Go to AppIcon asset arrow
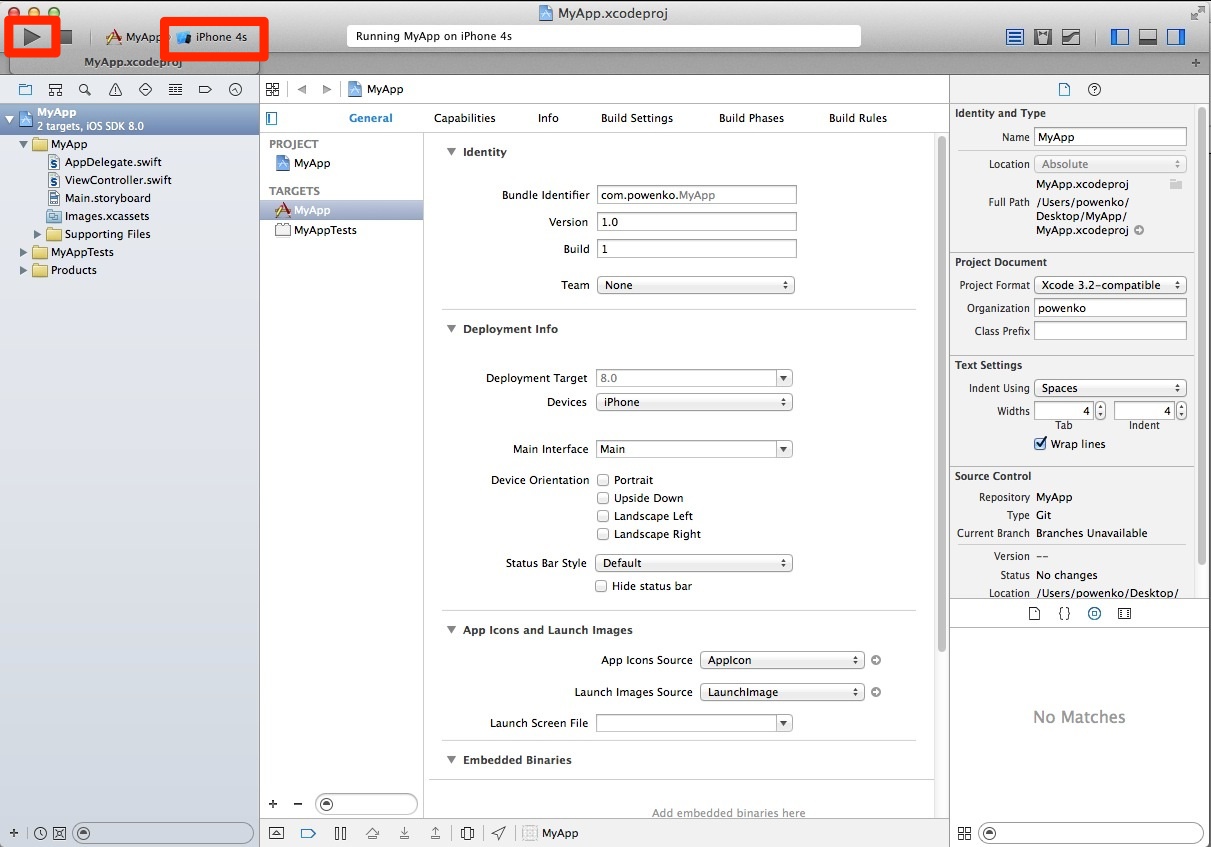Screen dimensions: 1211x847 click(x=876, y=660)
